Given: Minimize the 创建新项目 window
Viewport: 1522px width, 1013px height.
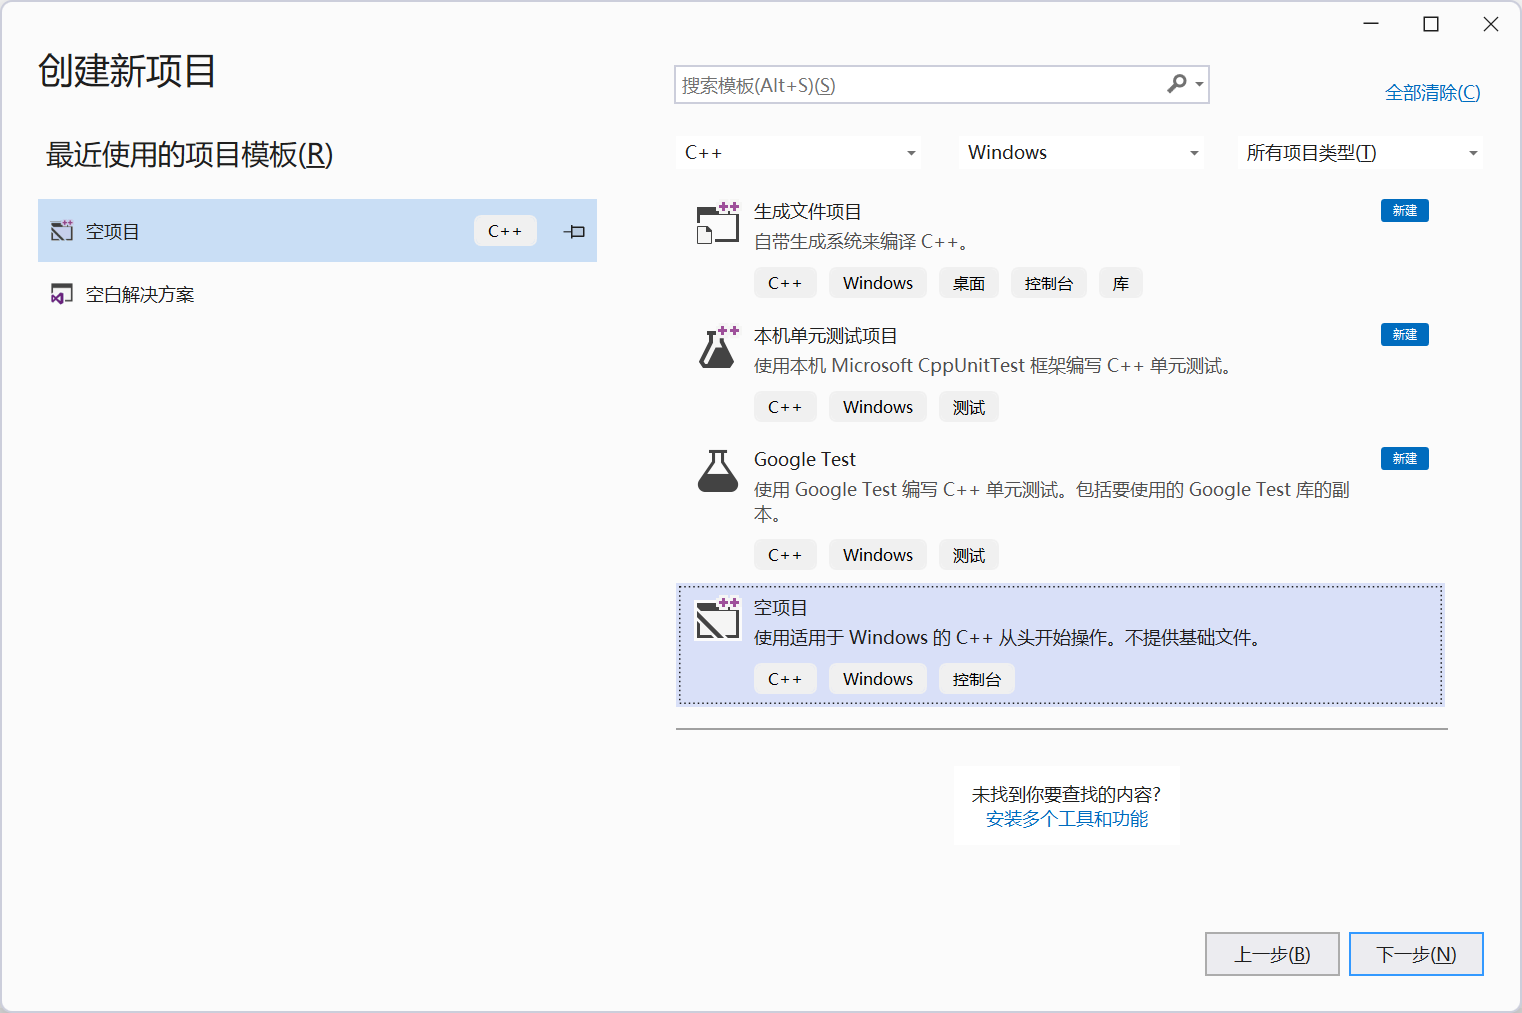Looking at the screenshot, I should pyautogui.click(x=1371, y=24).
